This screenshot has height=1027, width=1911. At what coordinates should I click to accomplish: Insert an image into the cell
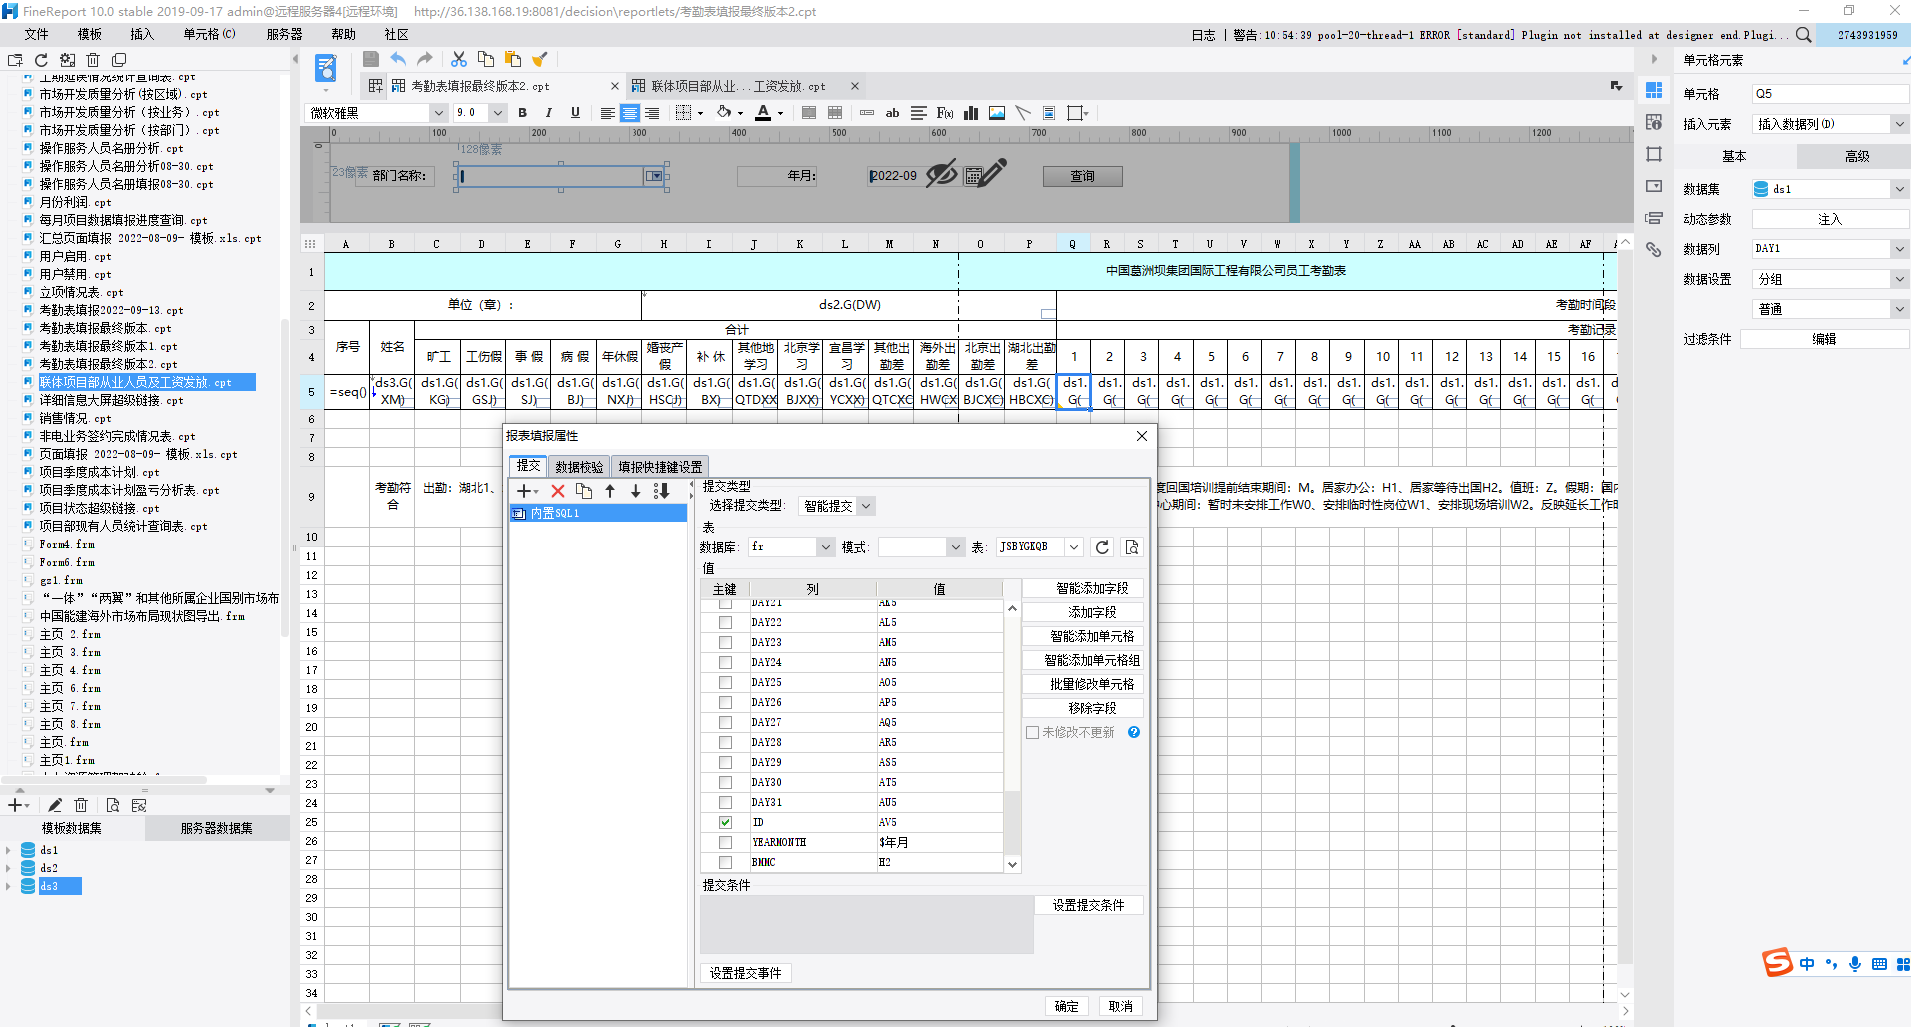click(x=997, y=113)
